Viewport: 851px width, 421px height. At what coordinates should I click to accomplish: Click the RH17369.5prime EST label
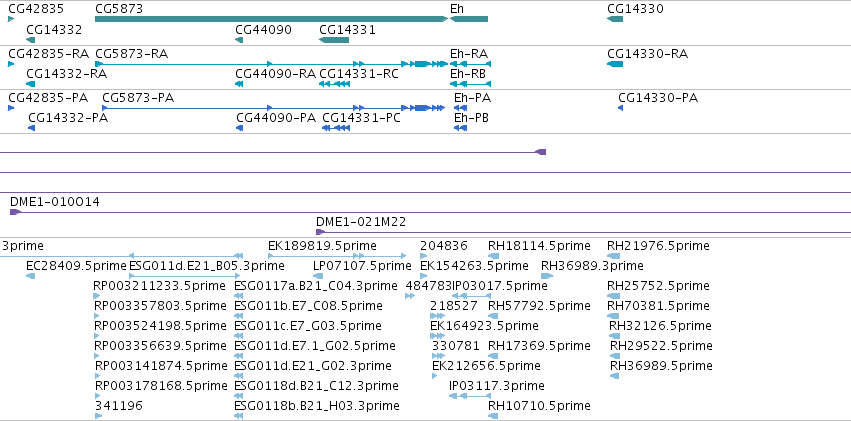[x=539, y=346]
